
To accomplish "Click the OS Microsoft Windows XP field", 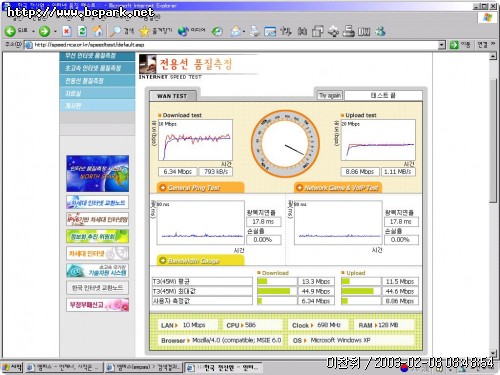I will click(x=352, y=340).
